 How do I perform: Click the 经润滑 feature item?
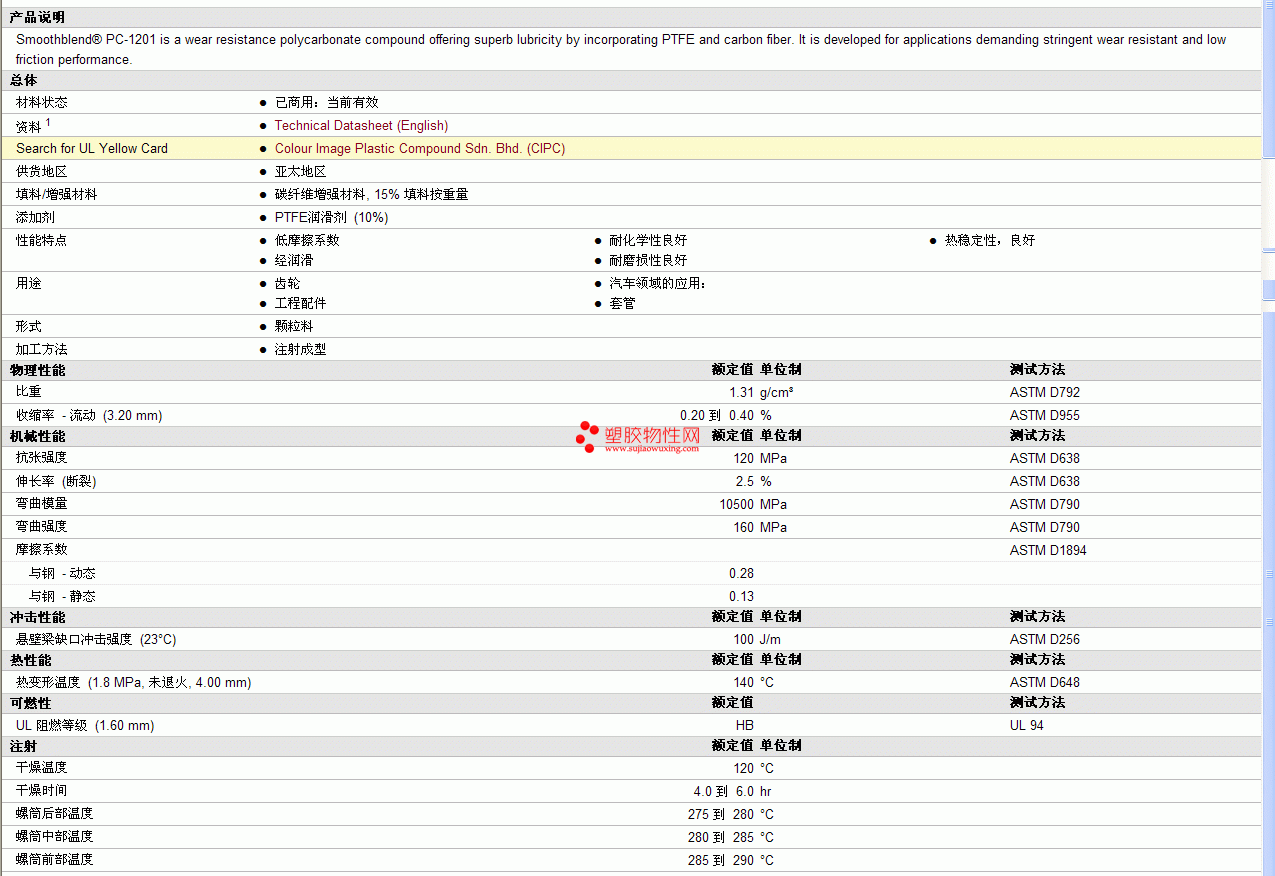[294, 260]
